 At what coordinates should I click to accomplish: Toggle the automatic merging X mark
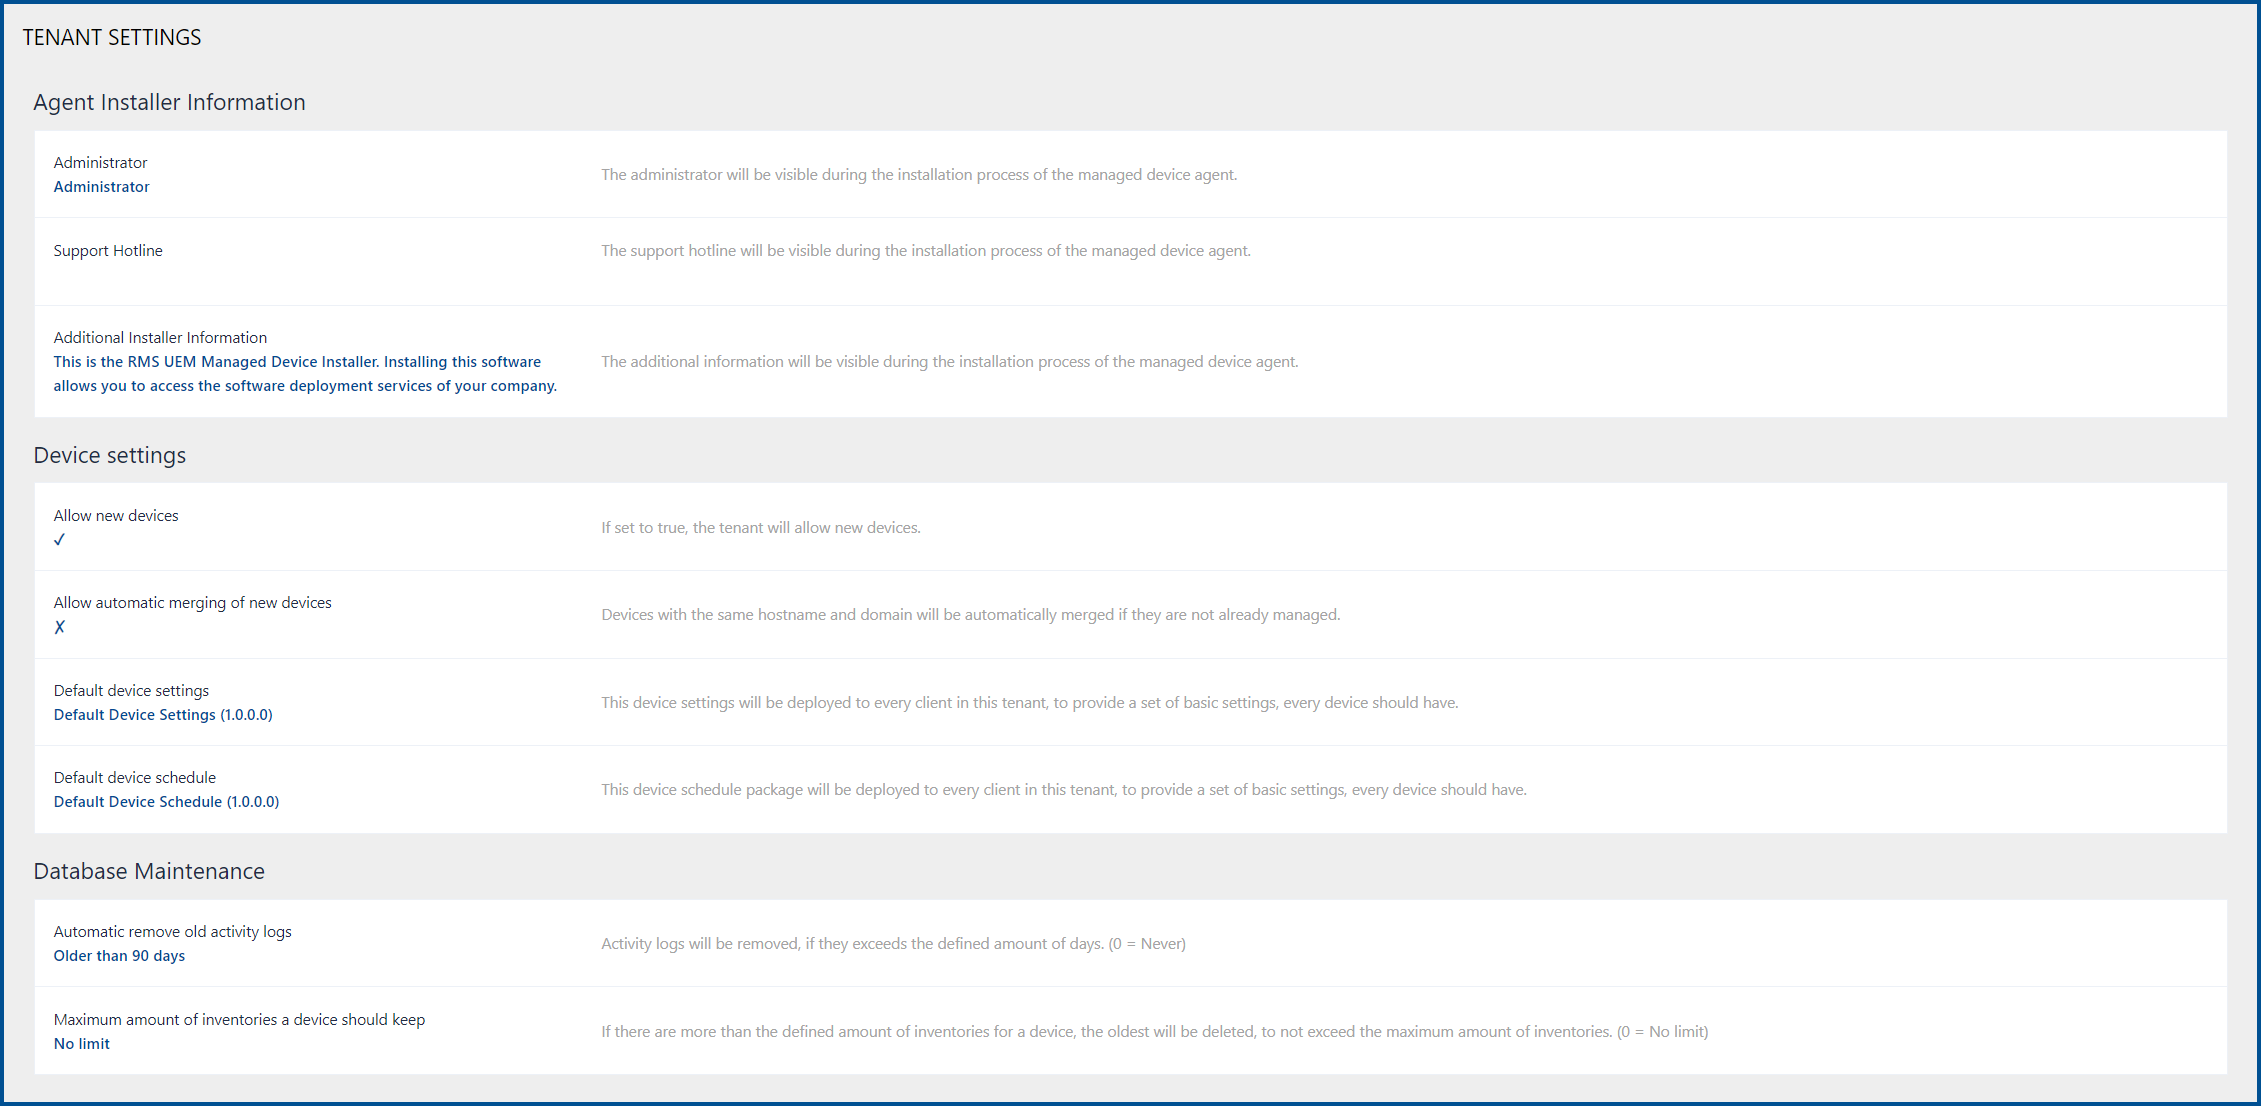[x=60, y=627]
